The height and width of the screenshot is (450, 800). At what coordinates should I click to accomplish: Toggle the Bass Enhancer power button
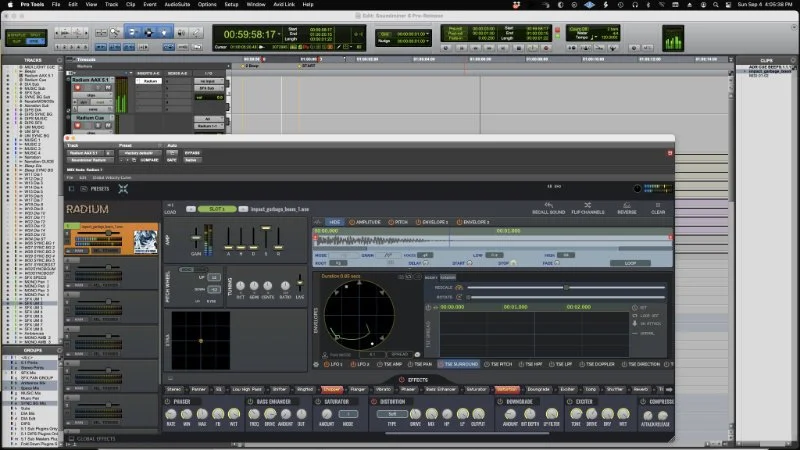251,402
